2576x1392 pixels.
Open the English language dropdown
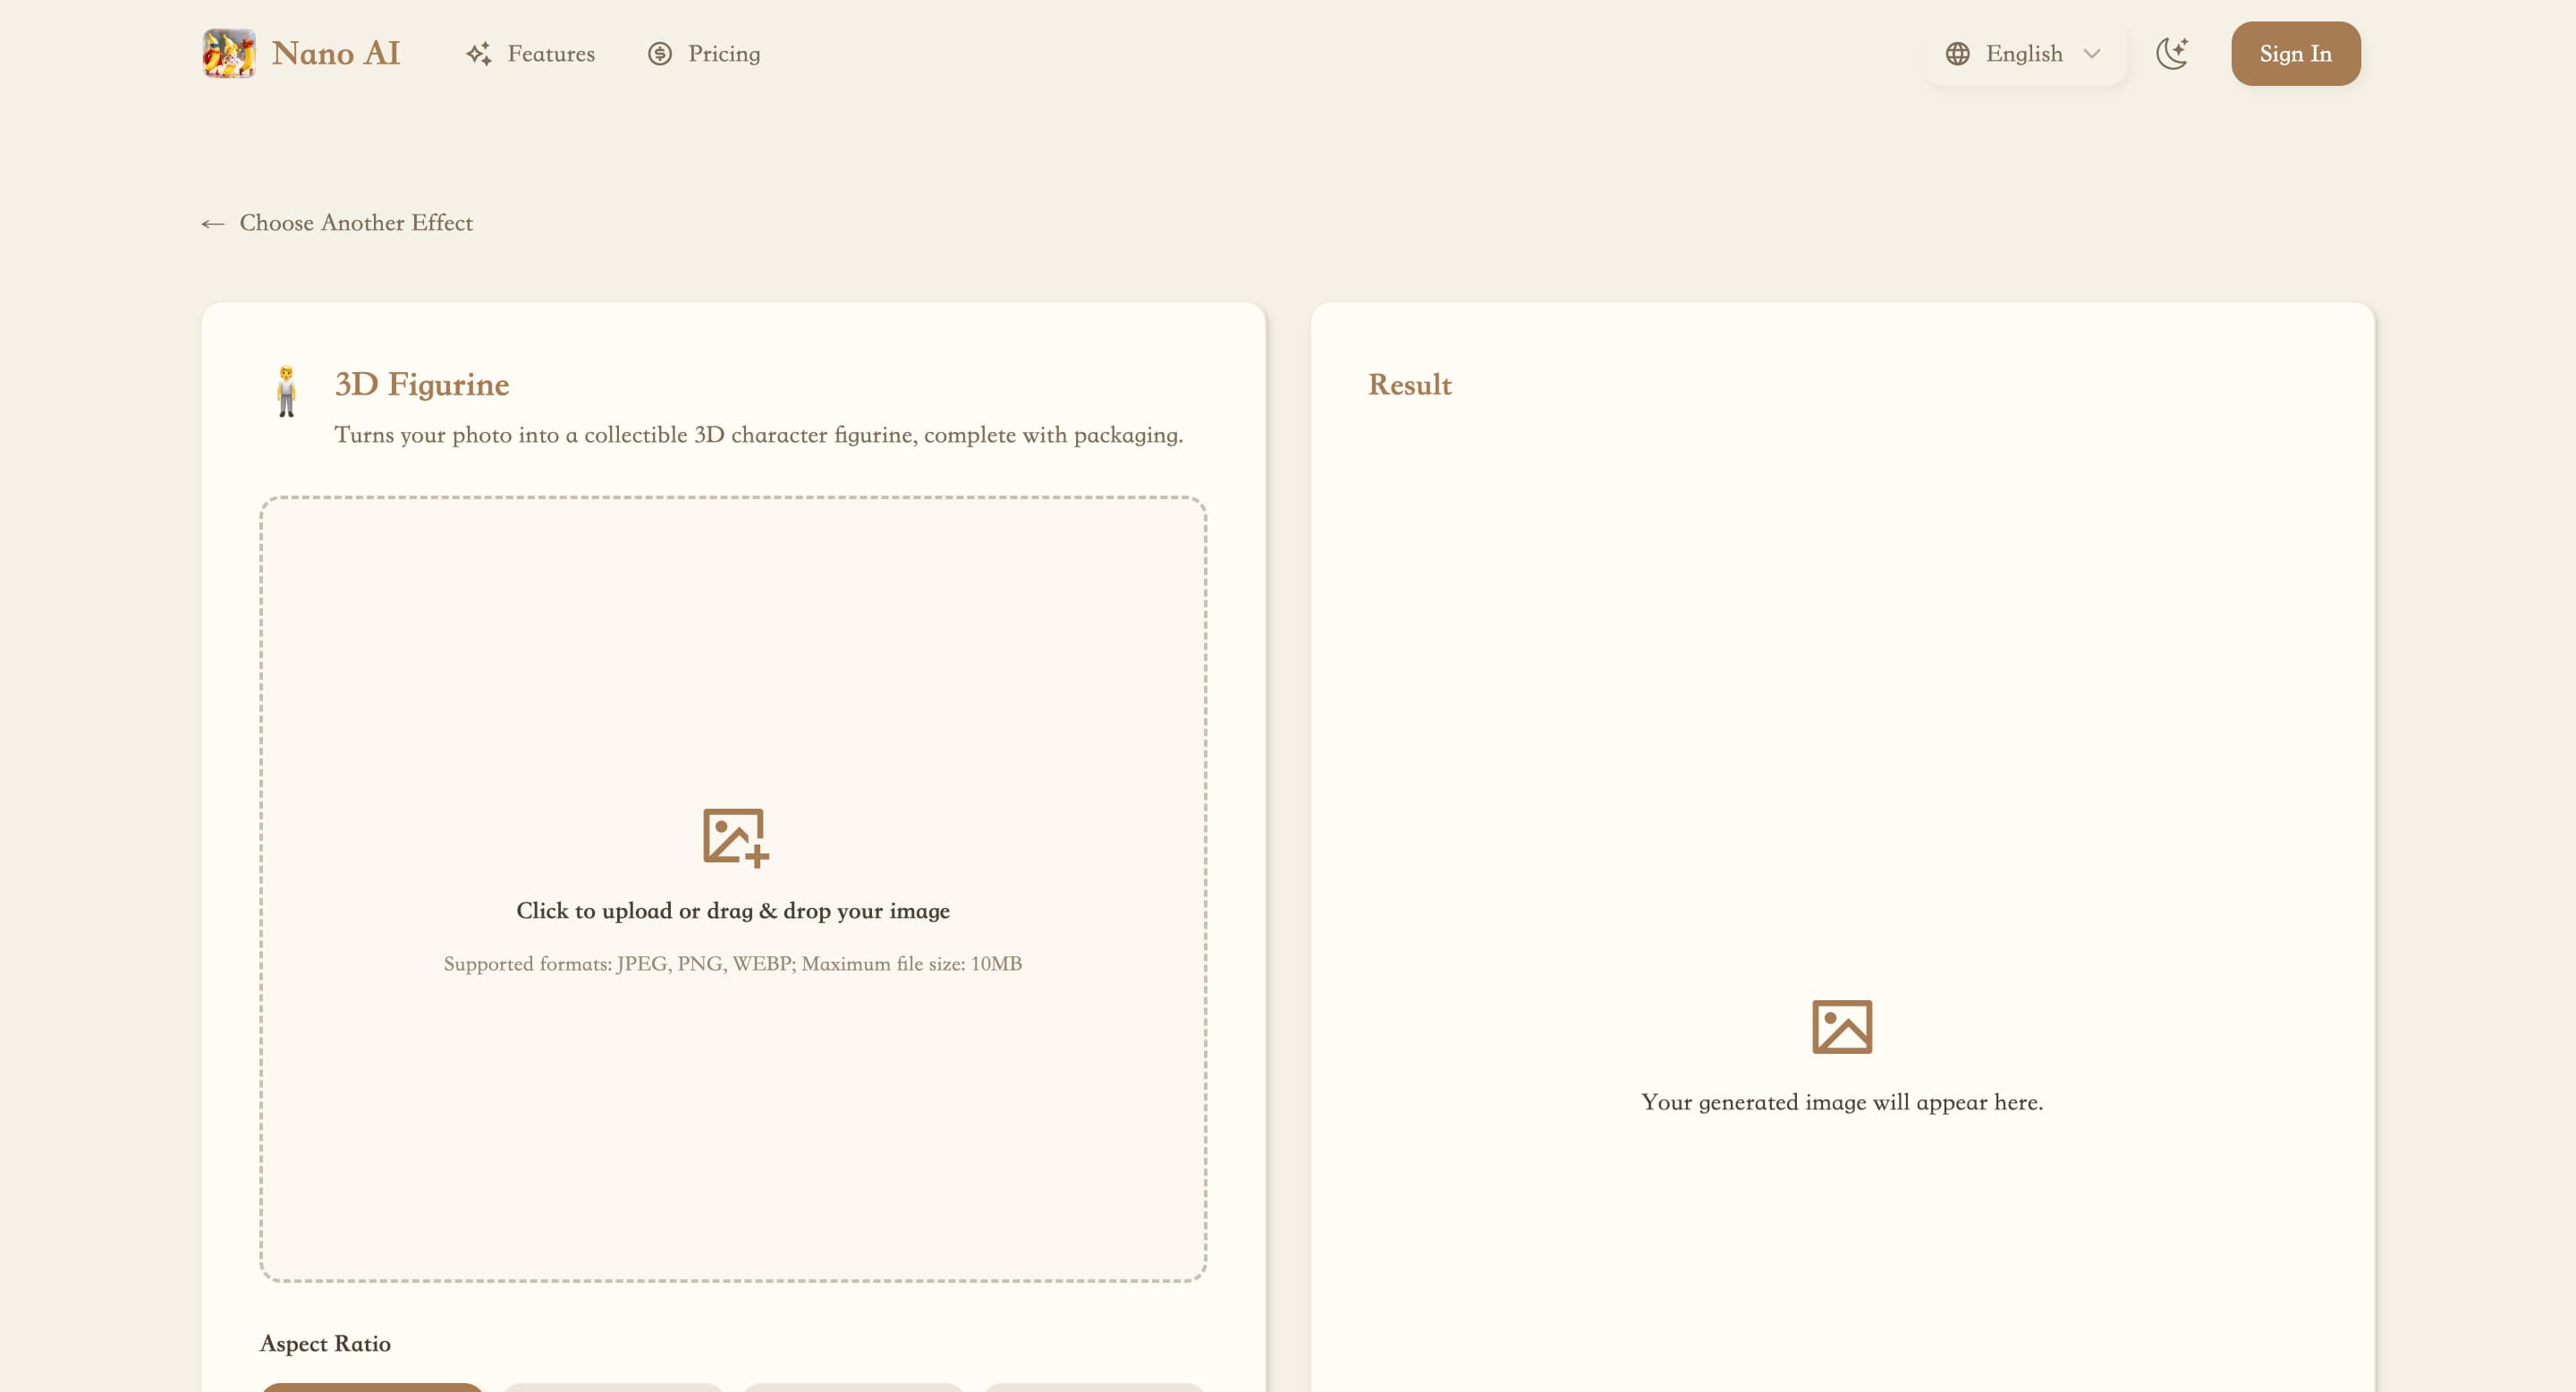tap(2024, 54)
